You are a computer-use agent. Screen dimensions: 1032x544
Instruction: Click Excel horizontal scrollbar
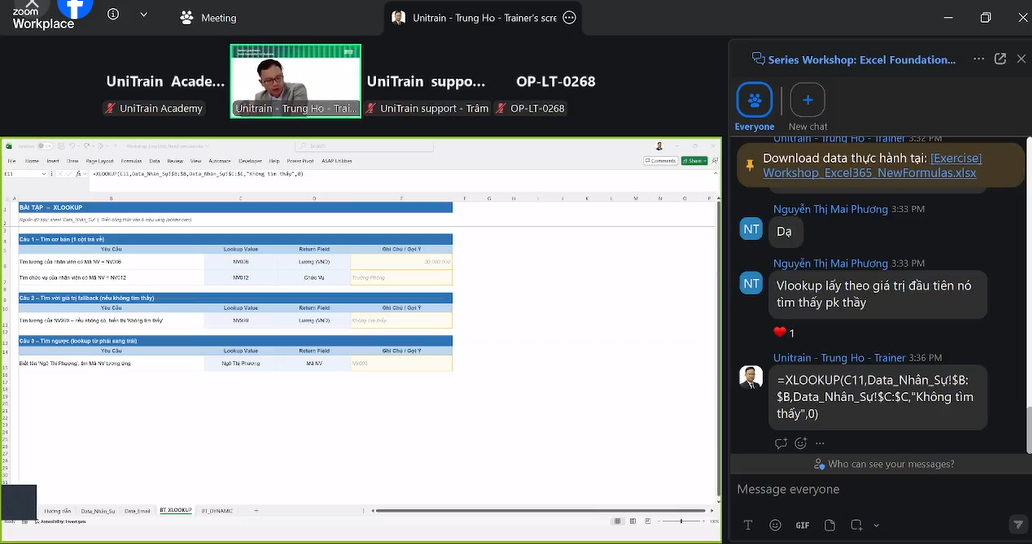[x=540, y=510]
